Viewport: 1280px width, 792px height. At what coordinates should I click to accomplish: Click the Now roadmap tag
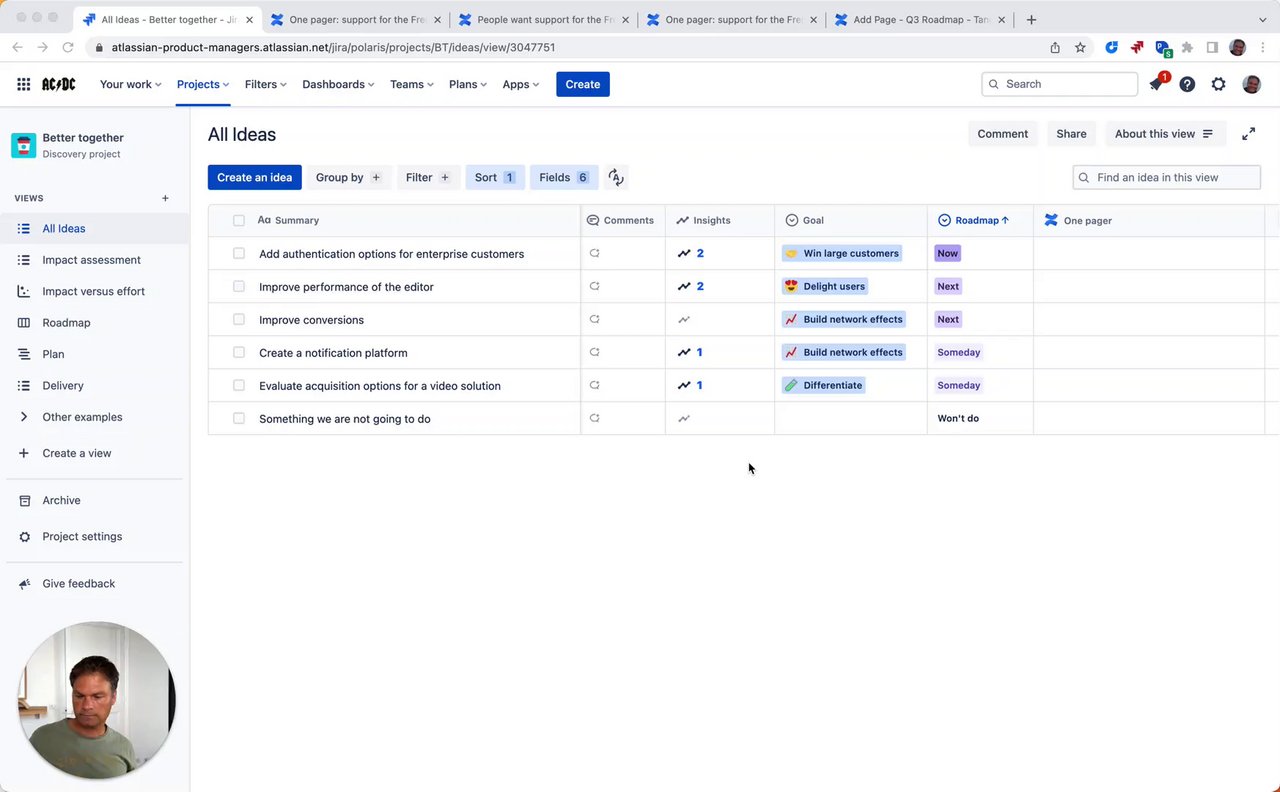tap(947, 254)
